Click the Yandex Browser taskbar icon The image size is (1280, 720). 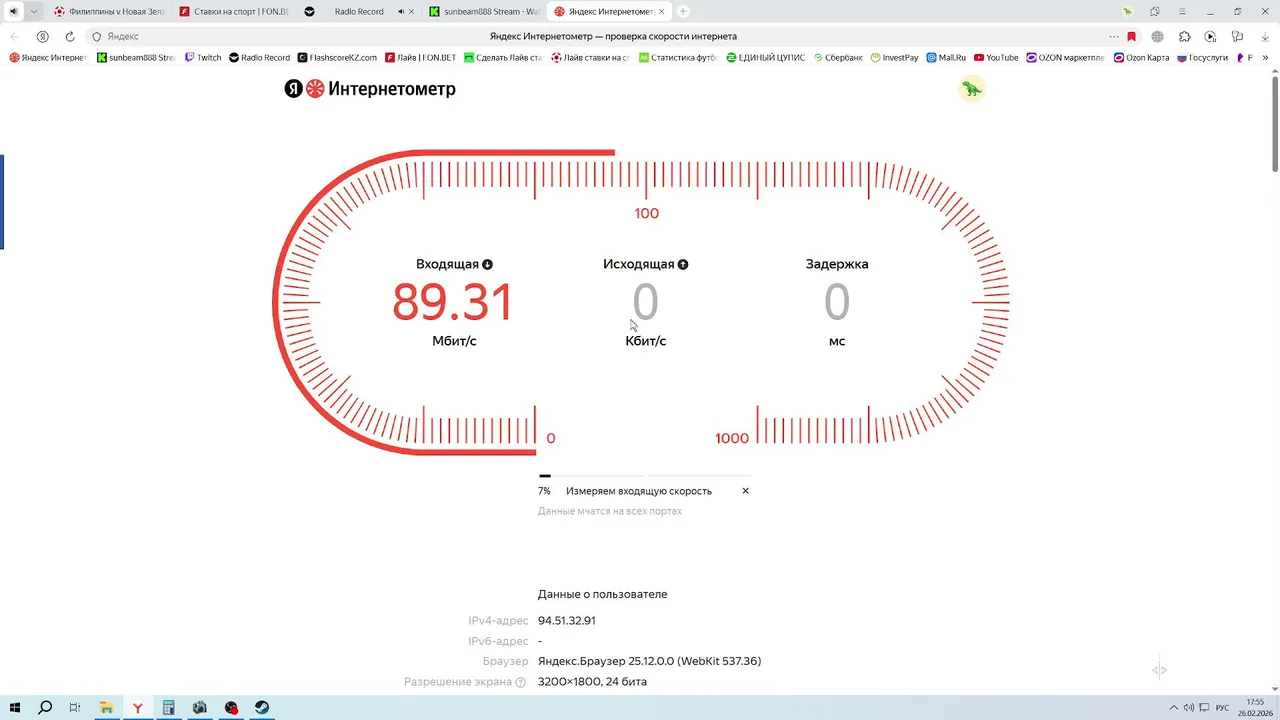(x=137, y=708)
